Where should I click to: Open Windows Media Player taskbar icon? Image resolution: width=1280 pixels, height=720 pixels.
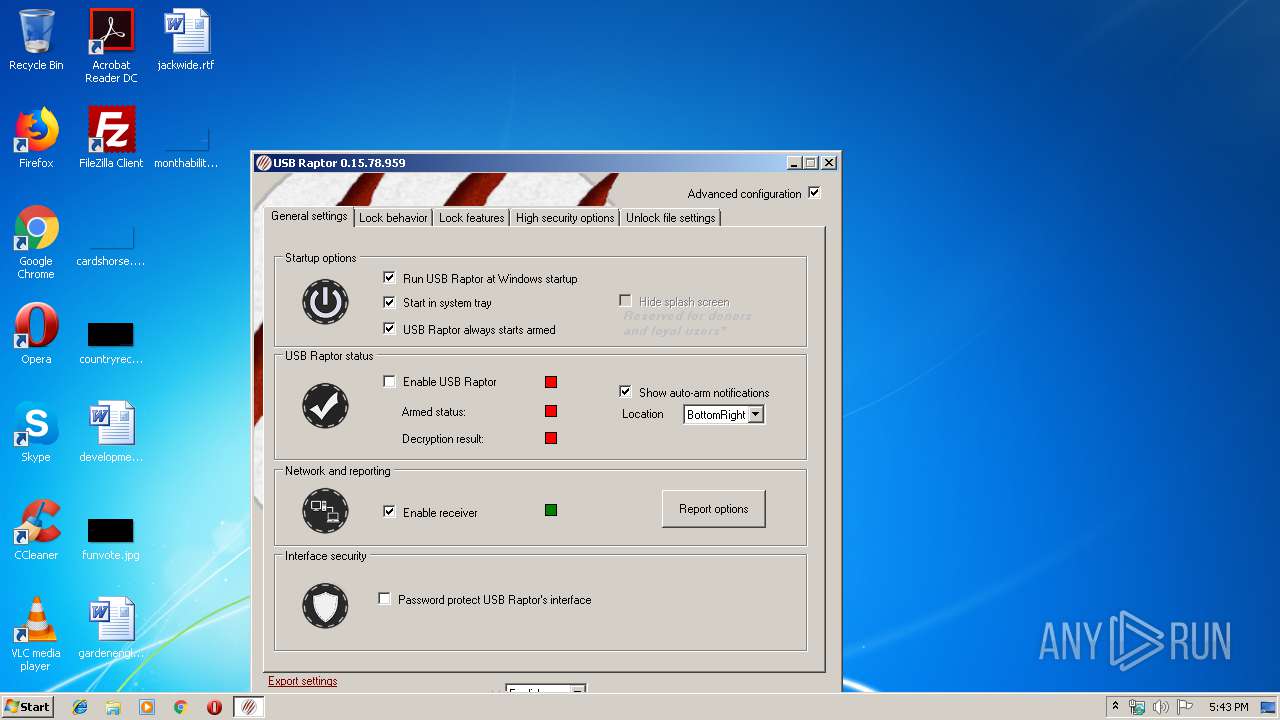click(147, 707)
